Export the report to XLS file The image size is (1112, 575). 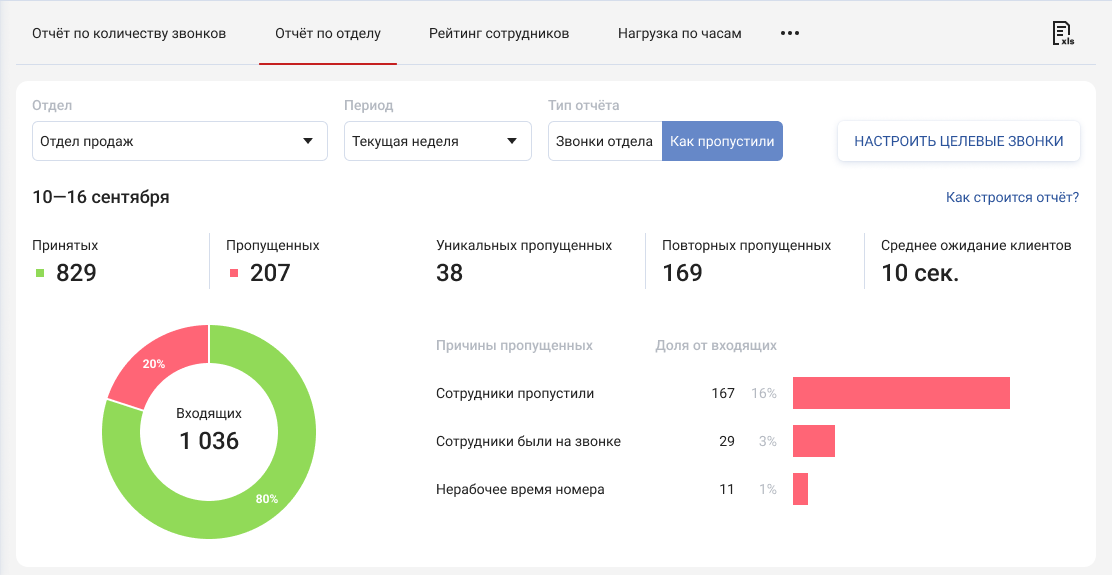pos(1063,33)
